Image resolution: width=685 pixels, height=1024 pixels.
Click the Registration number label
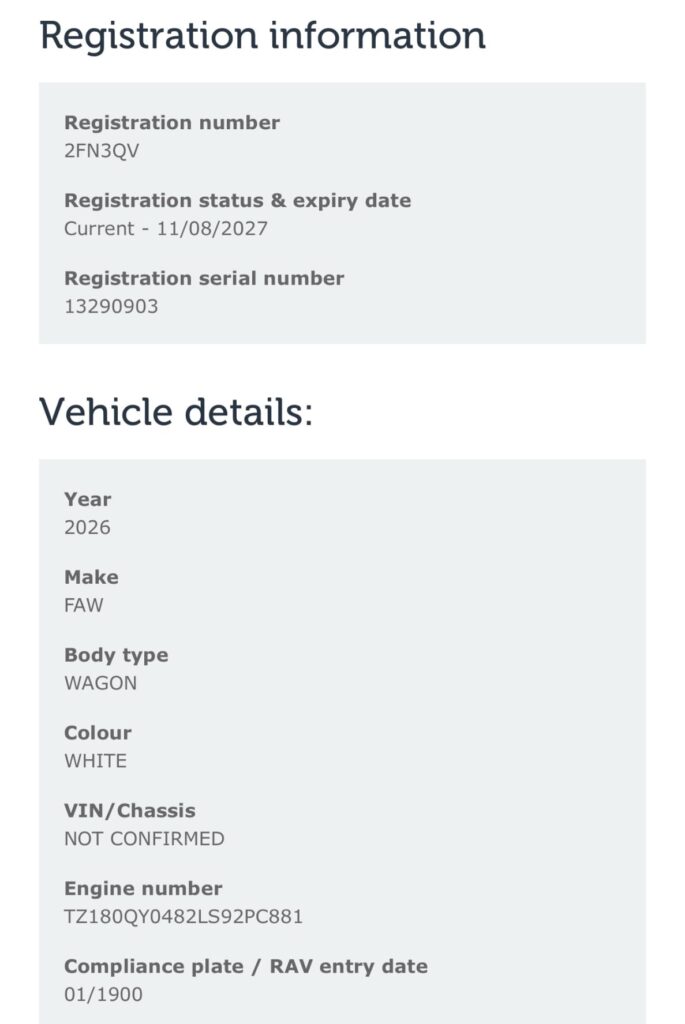[172, 123]
